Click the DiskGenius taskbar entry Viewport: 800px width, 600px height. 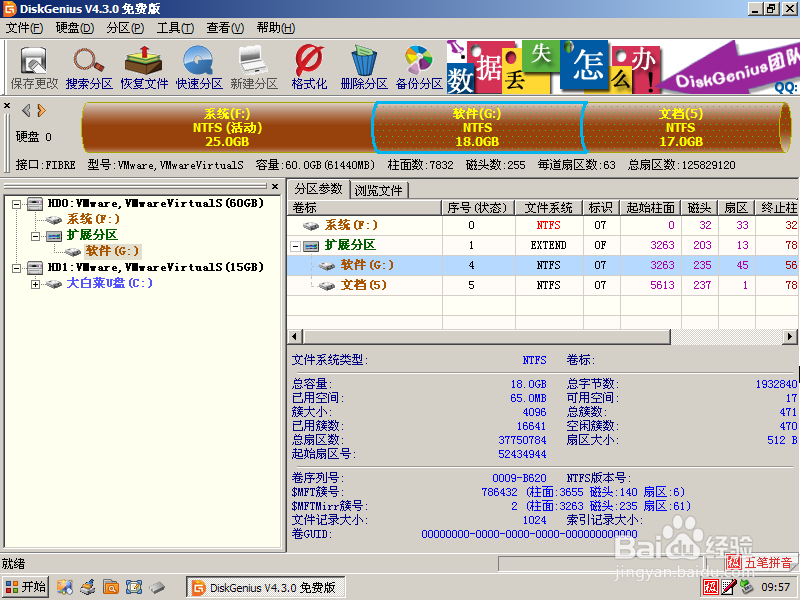(265, 587)
